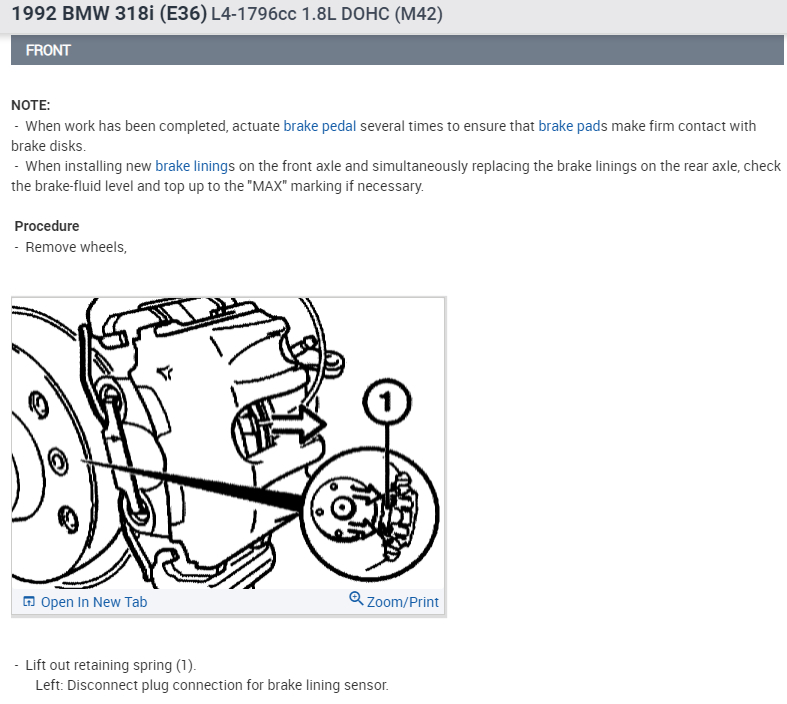Click the circled number 1 callout
This screenshot has height=704, width=787.
point(386,402)
